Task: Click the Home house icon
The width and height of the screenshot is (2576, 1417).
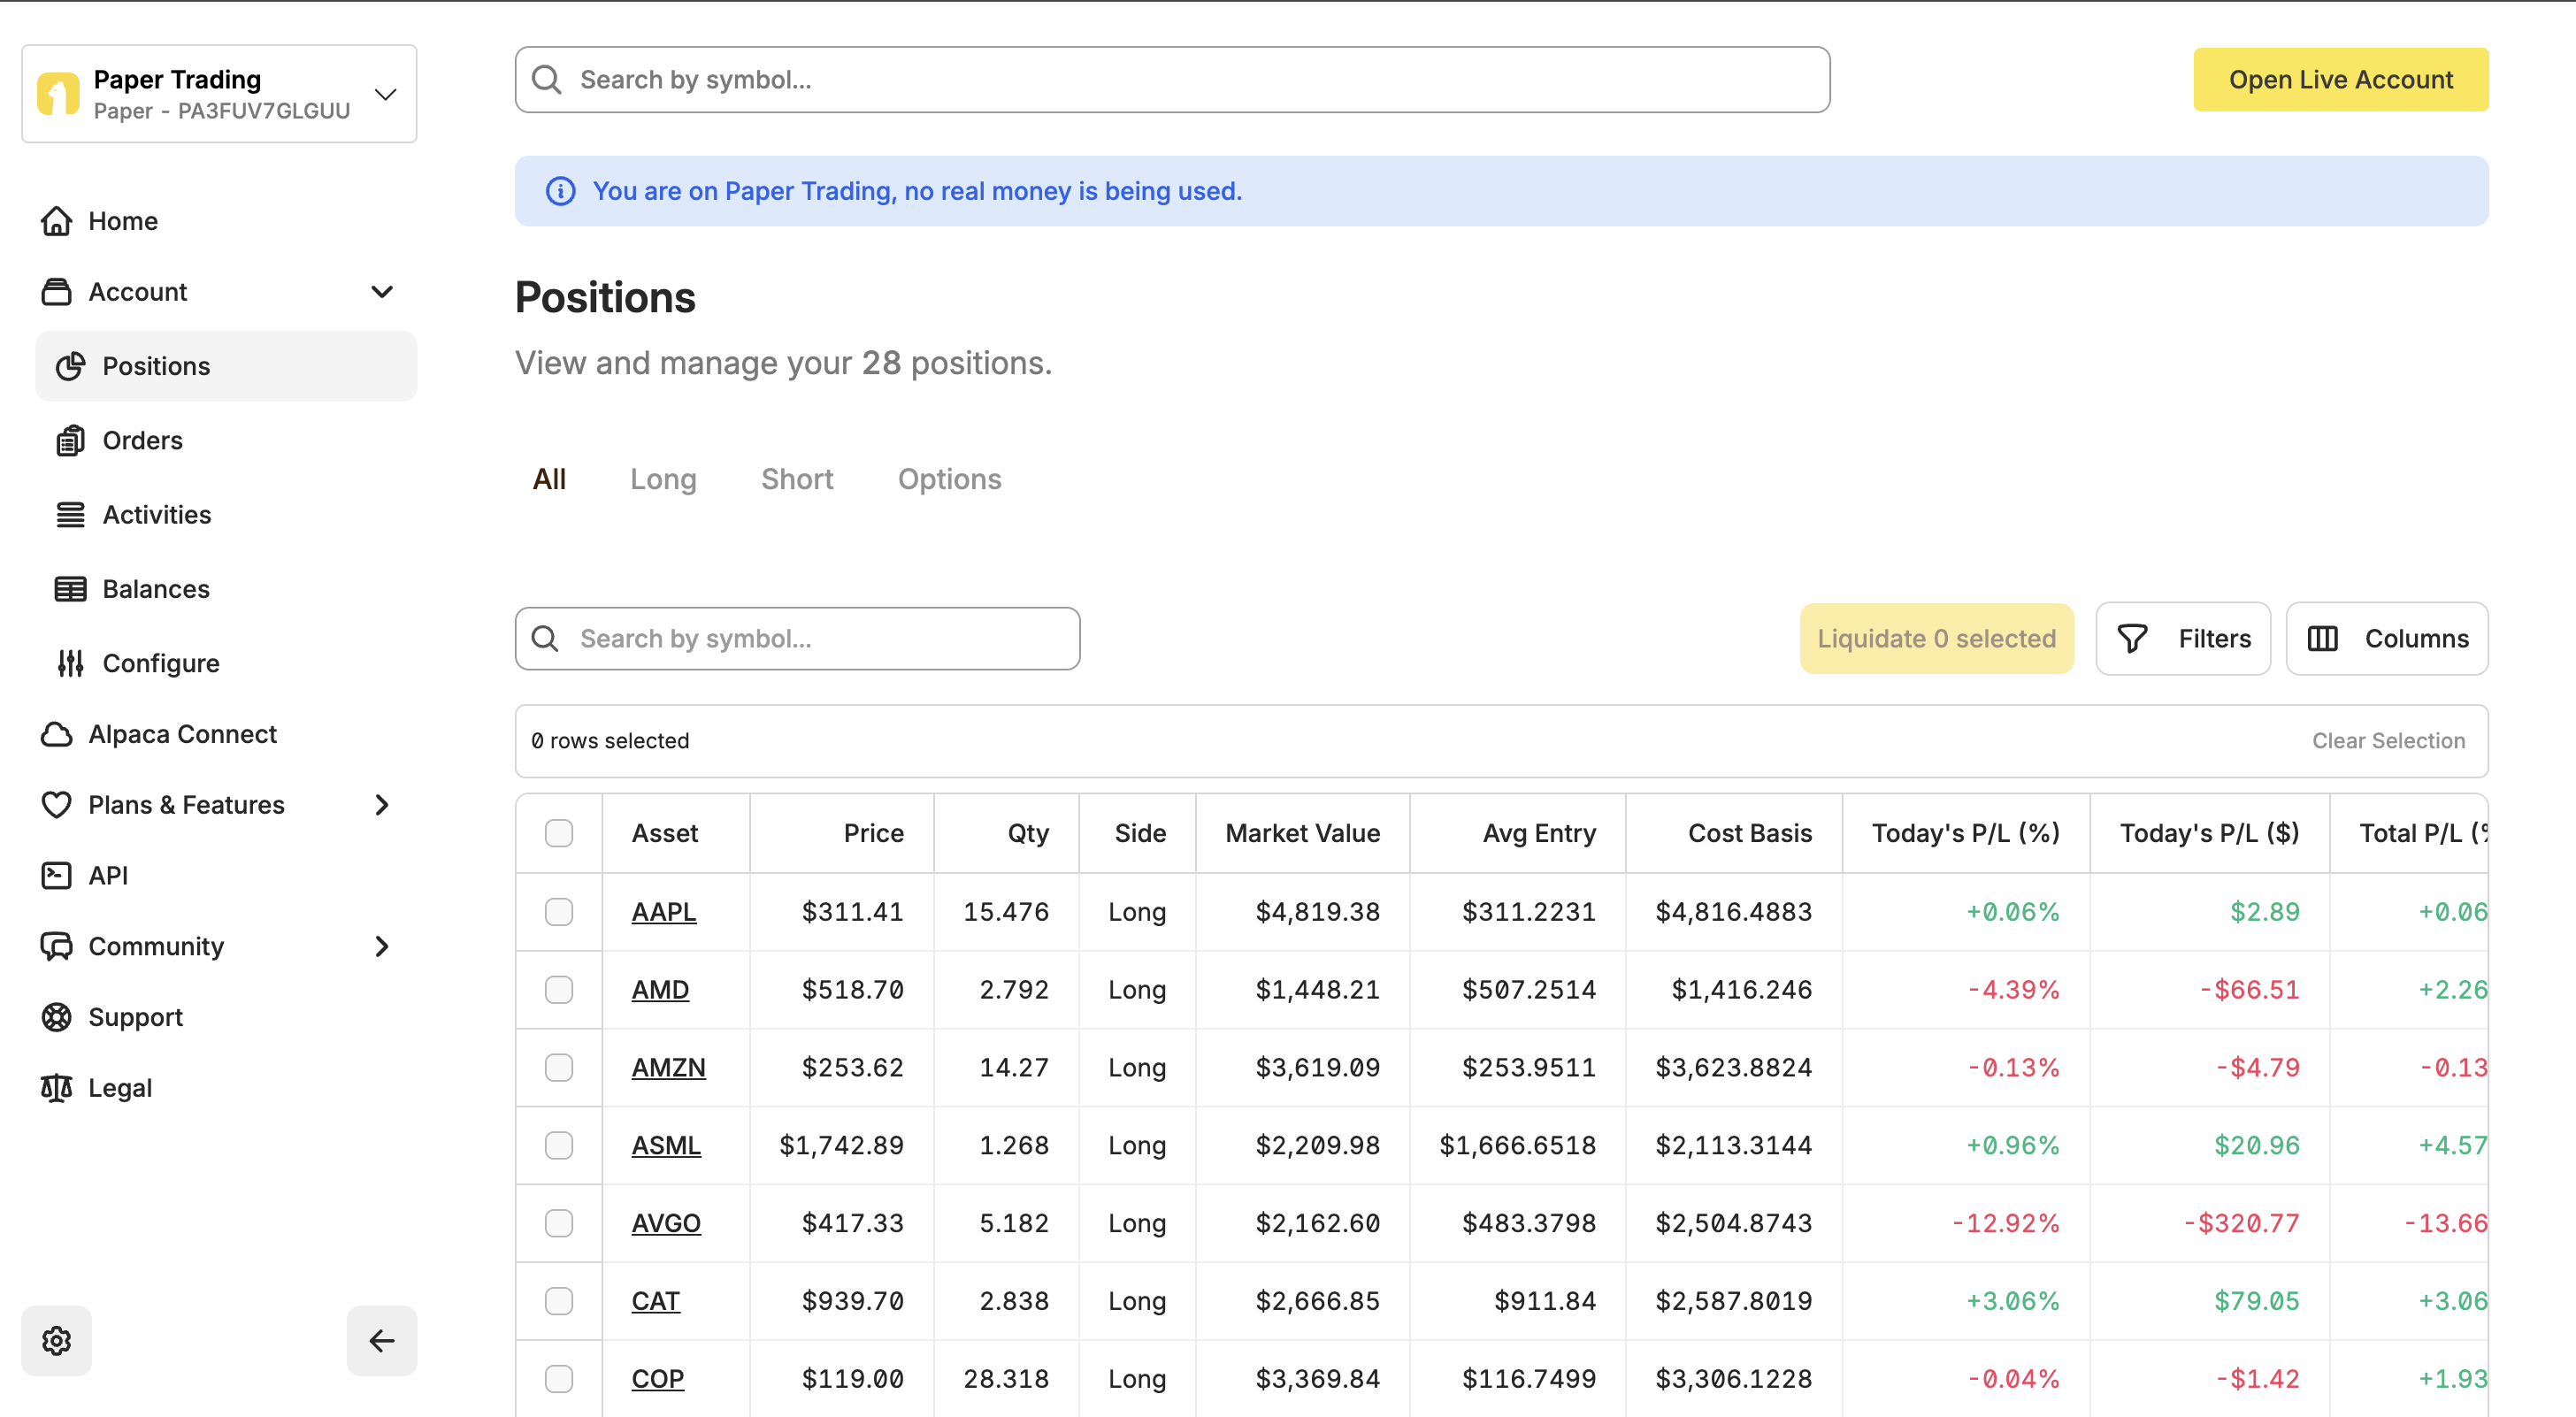Action: coord(56,221)
